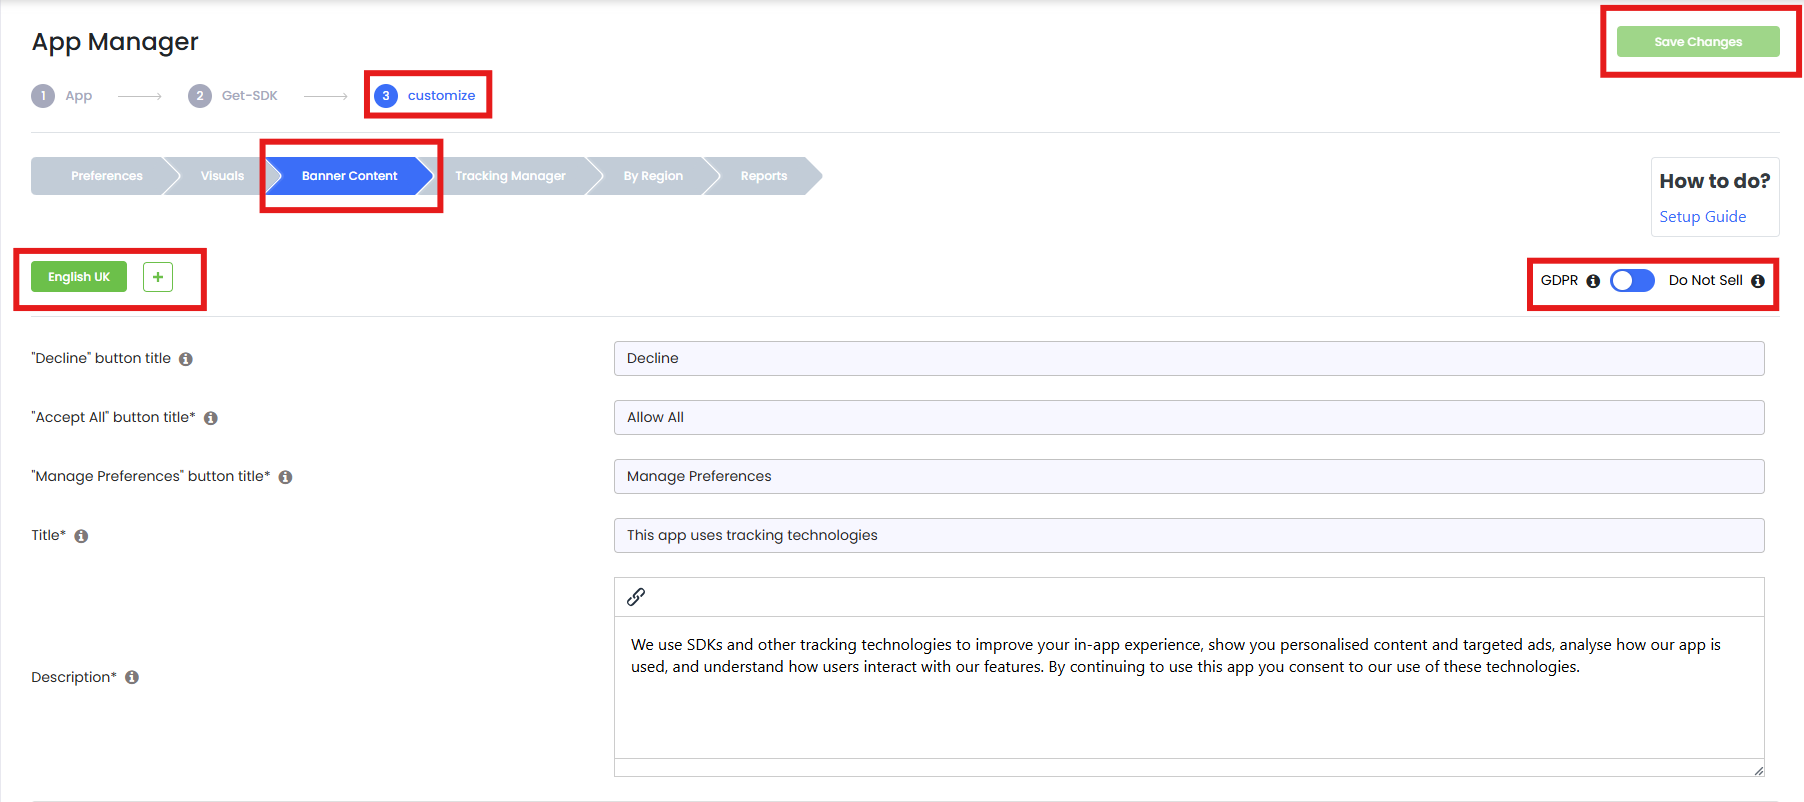The width and height of the screenshot is (1804, 802).
Task: Click the Do Not Sell info icon
Action: (1757, 281)
